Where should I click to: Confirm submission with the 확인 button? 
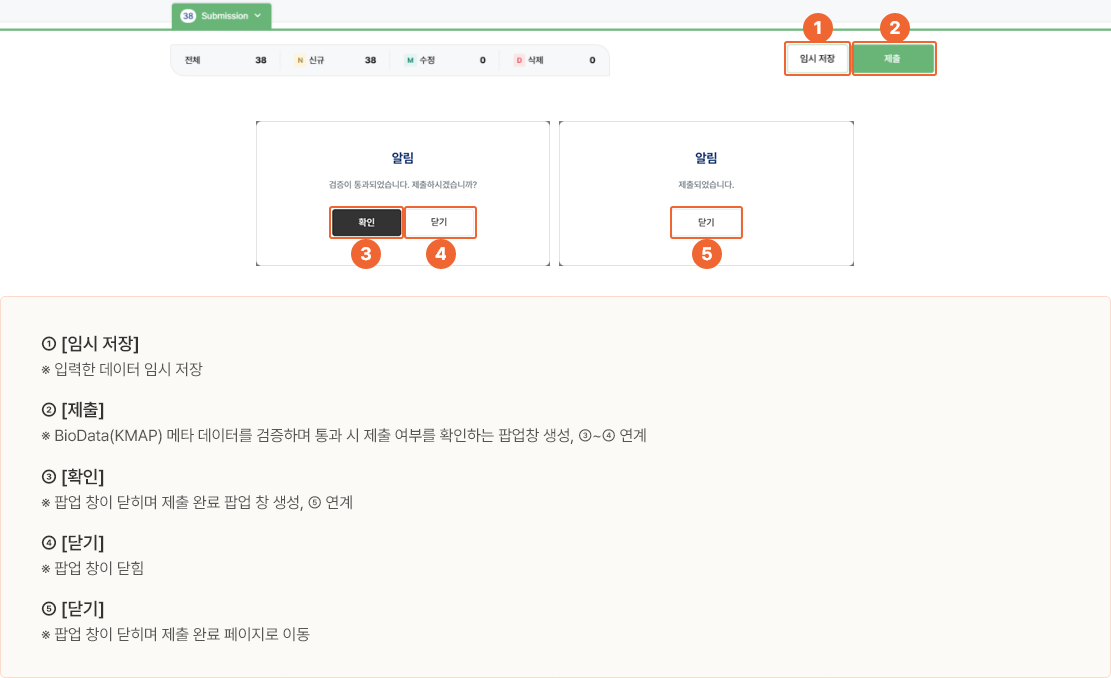[366, 222]
